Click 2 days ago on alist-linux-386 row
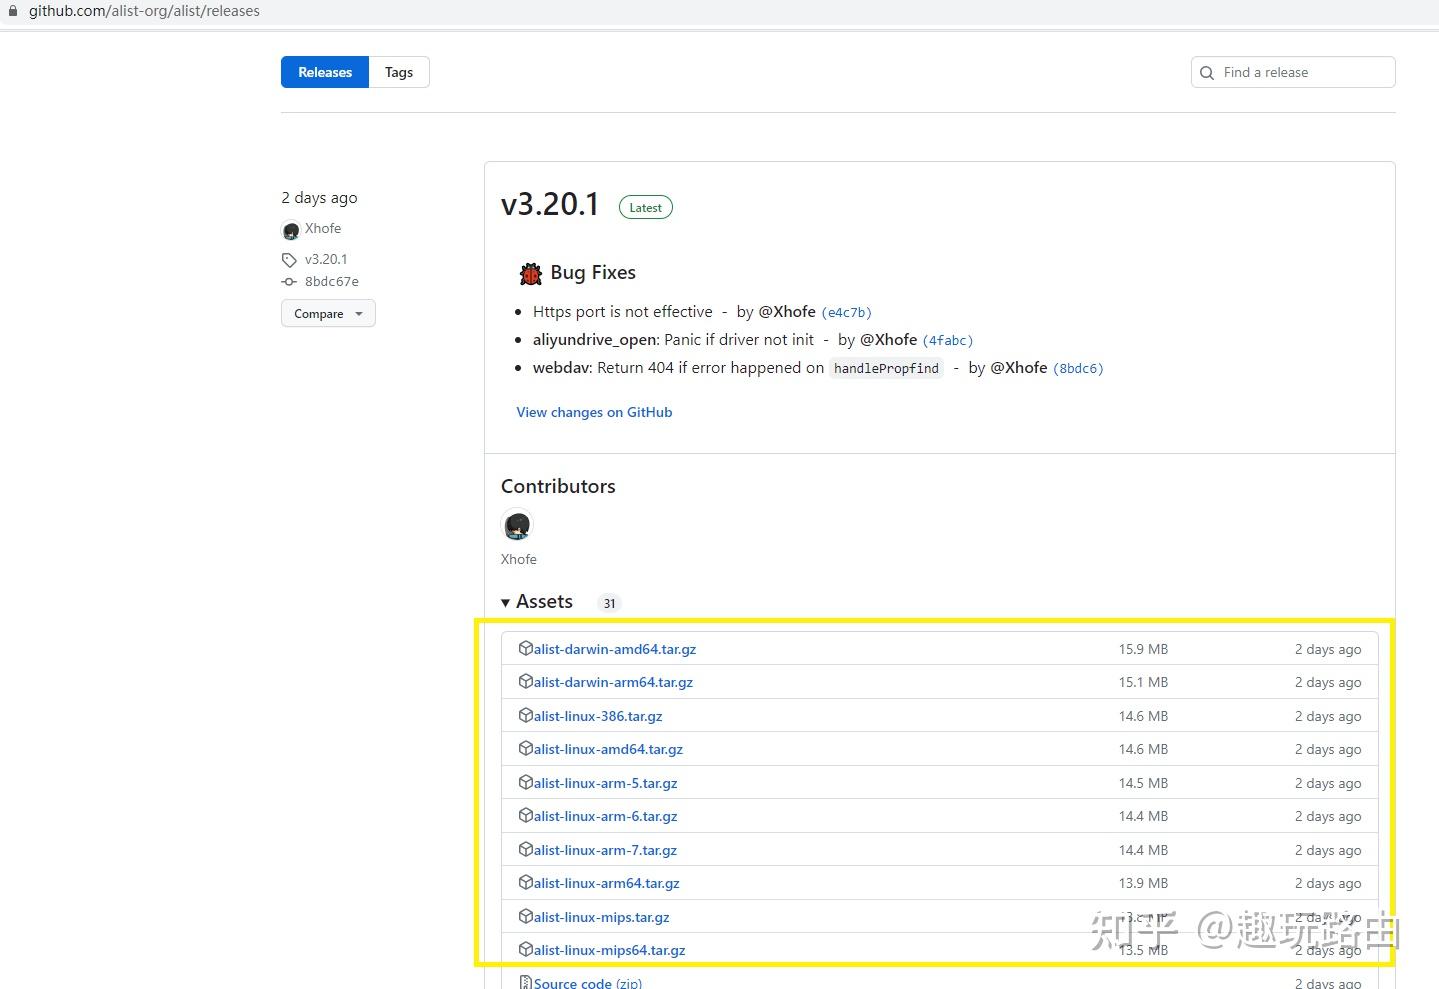The image size is (1439, 989). coord(1328,716)
